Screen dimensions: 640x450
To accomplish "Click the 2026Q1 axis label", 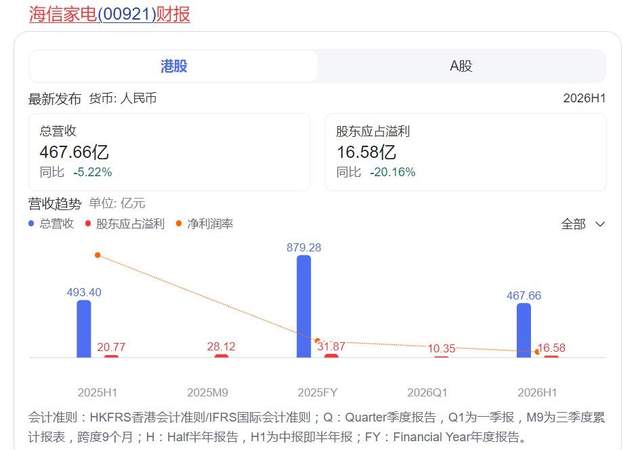I will (x=427, y=393).
